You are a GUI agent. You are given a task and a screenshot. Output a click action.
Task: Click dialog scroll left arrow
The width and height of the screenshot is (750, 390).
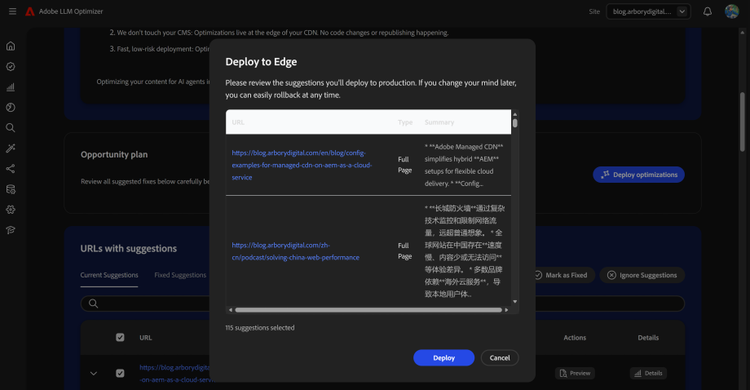coord(231,310)
